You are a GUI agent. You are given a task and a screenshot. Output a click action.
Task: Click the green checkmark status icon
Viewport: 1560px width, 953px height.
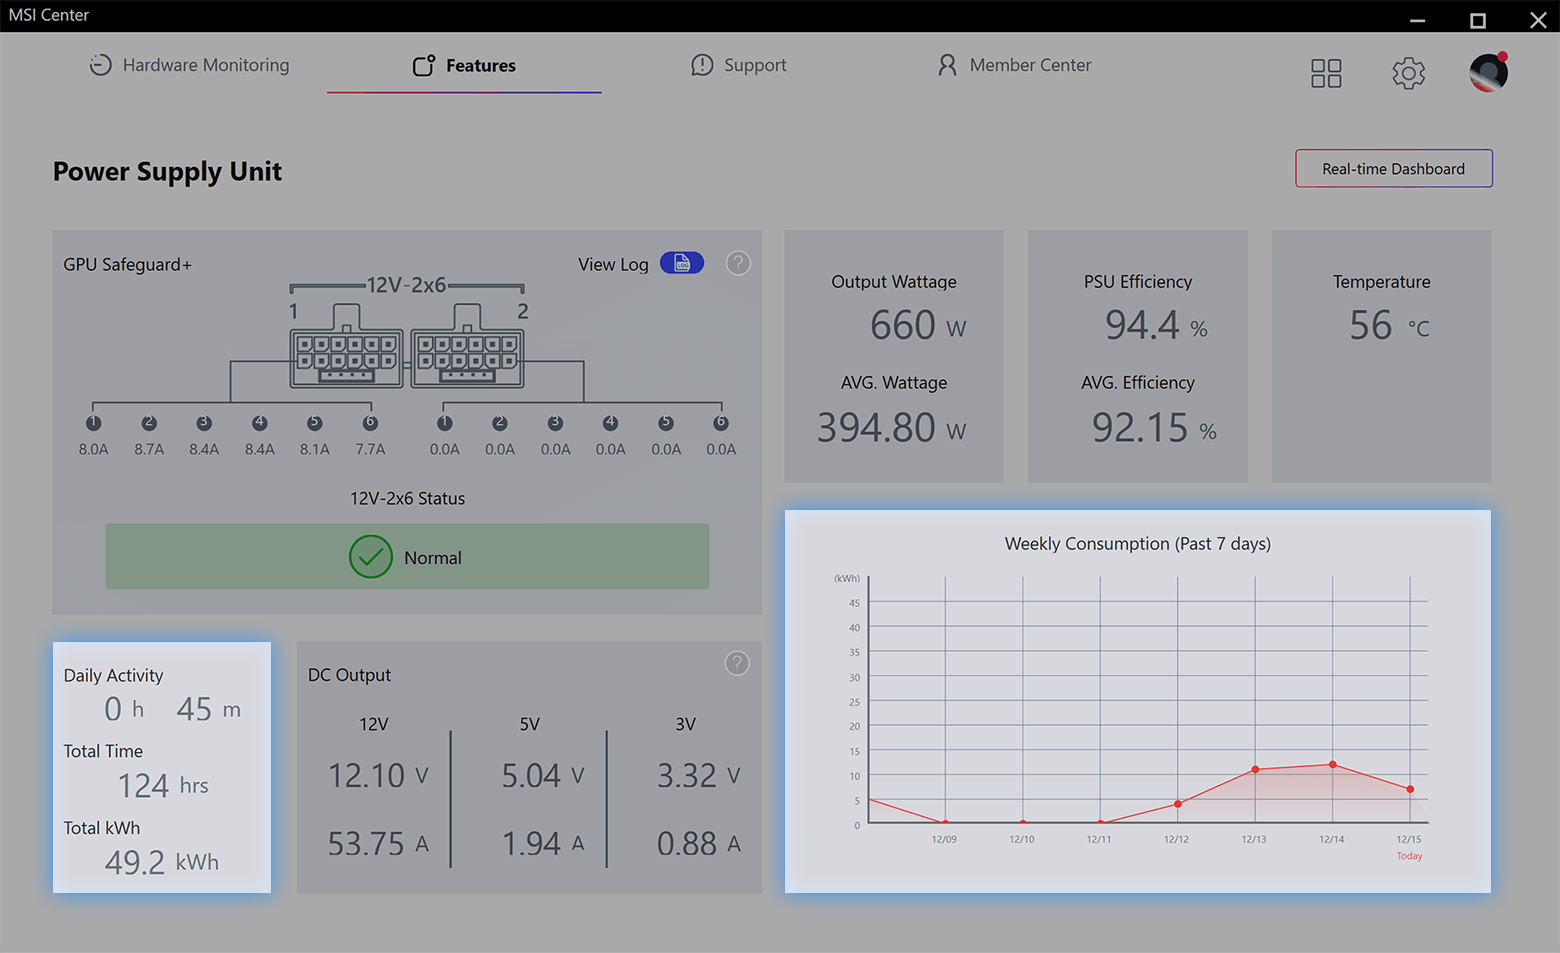(370, 557)
